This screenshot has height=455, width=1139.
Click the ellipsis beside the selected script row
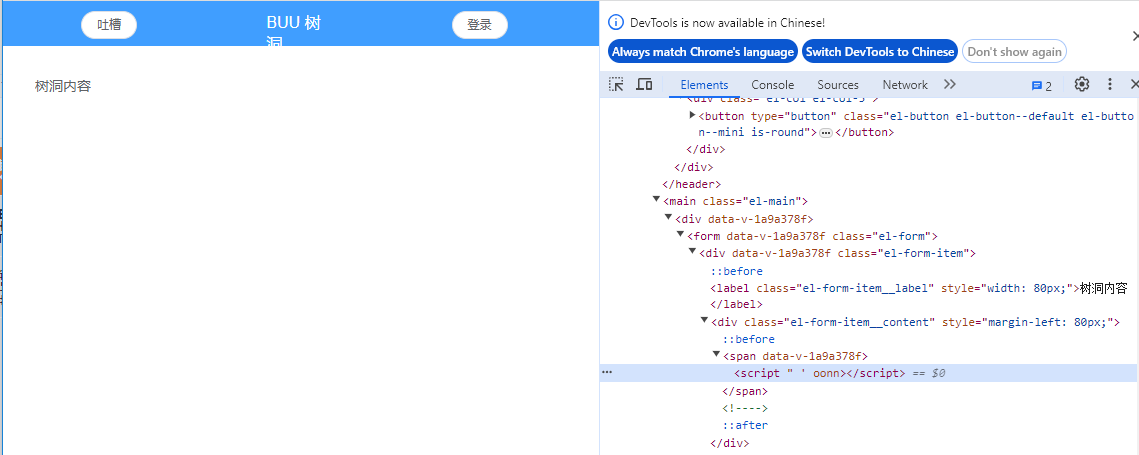click(x=607, y=373)
